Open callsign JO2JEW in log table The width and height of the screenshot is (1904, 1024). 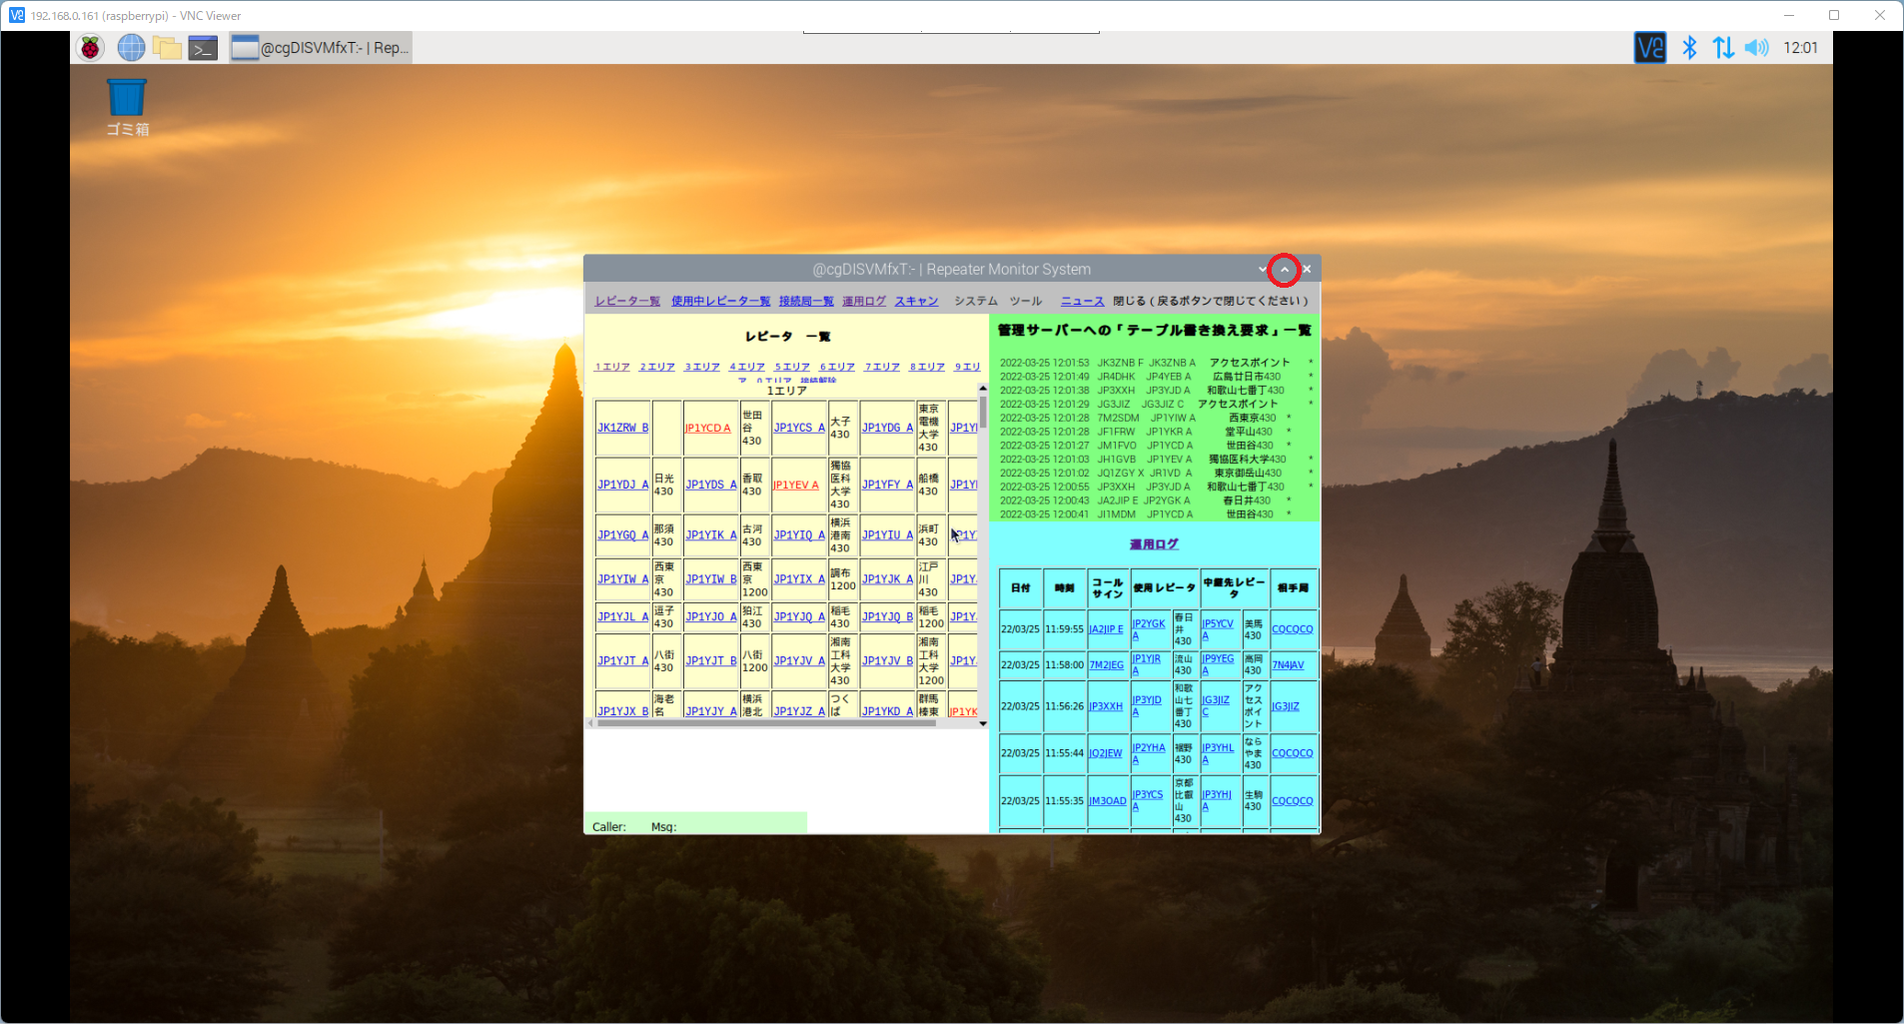click(1105, 754)
